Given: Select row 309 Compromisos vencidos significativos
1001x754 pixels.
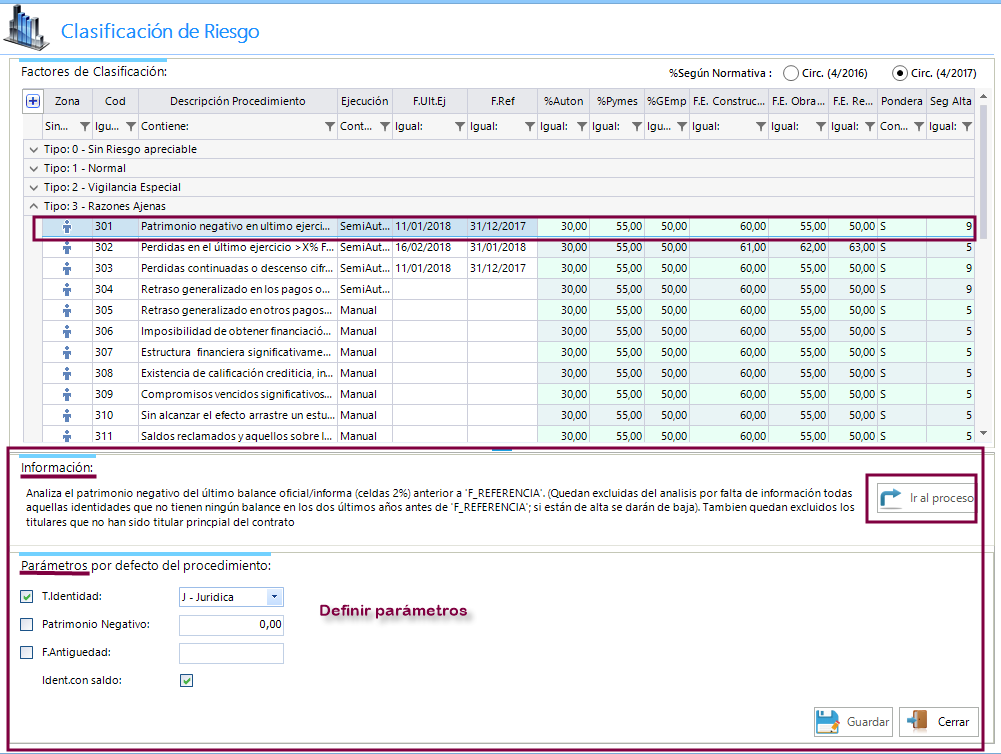Looking at the screenshot, I should coord(508,395).
